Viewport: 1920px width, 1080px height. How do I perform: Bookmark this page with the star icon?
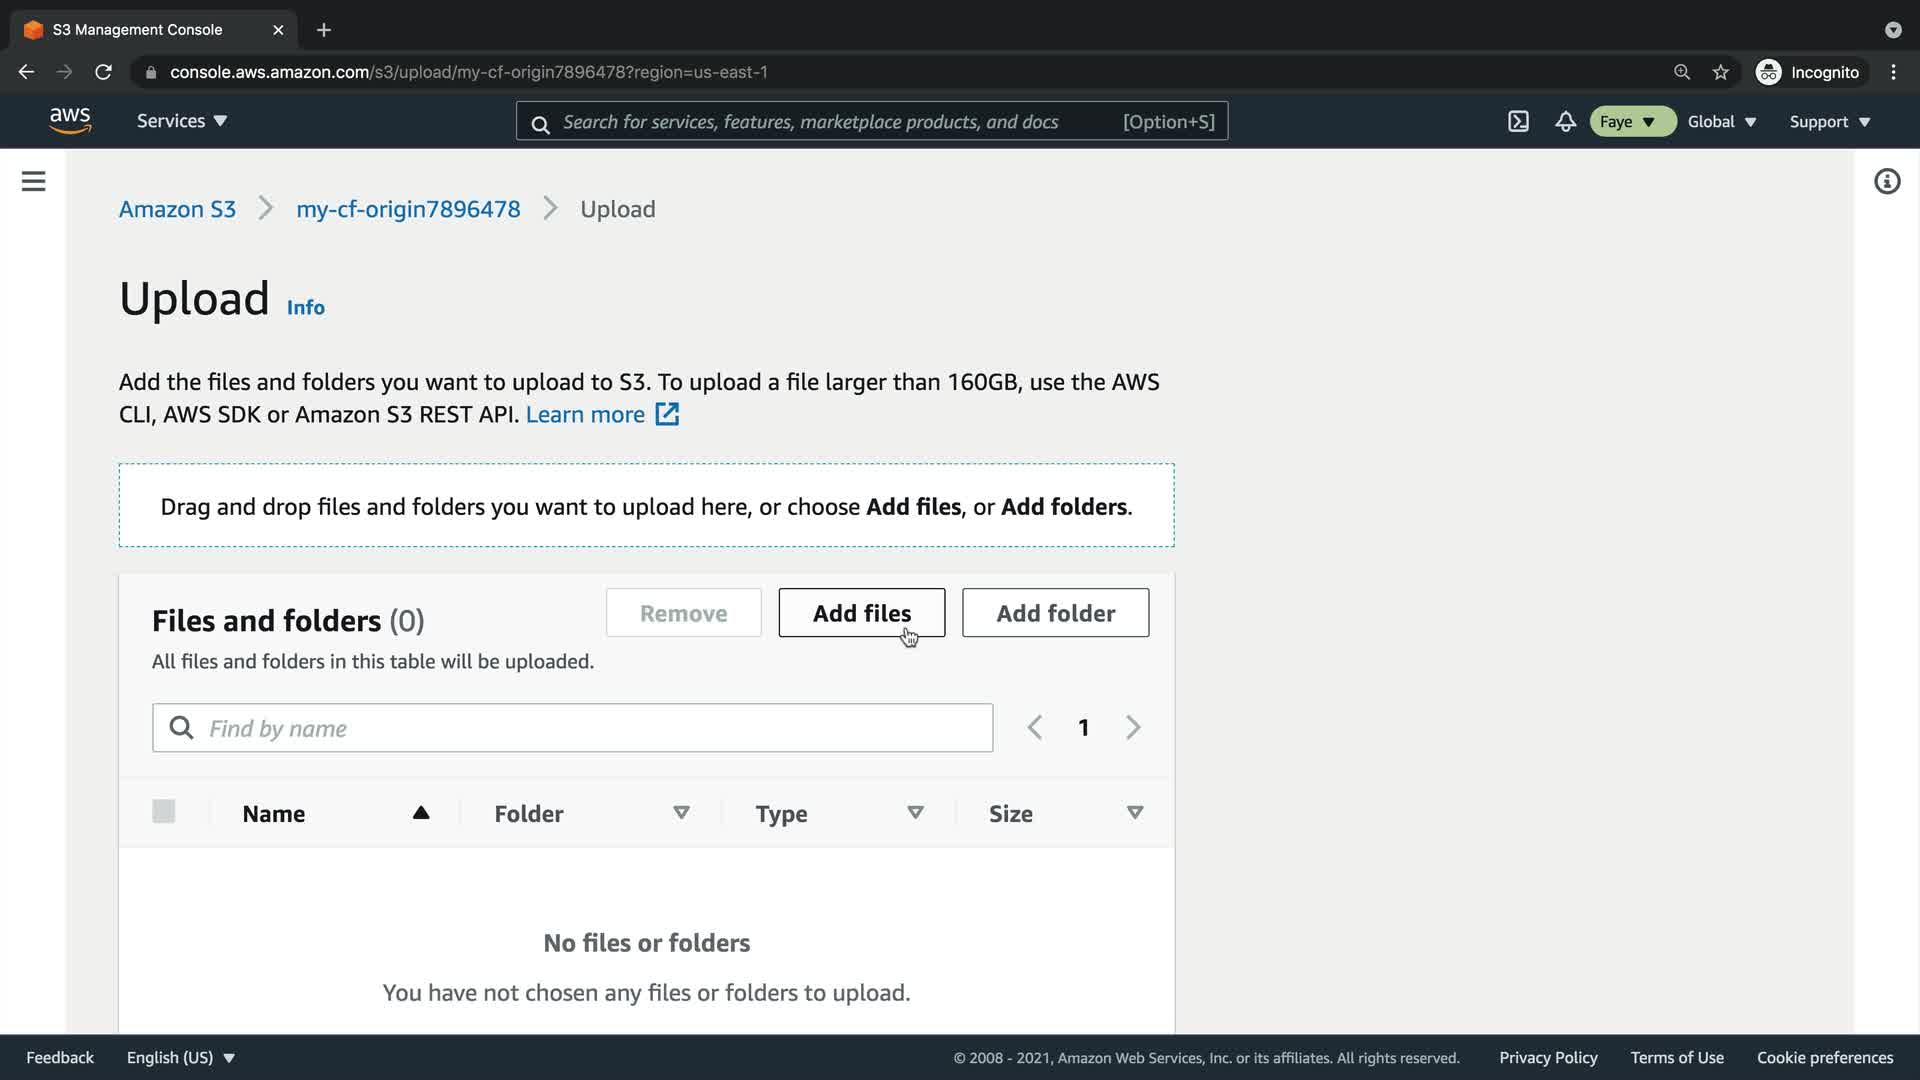(1720, 72)
